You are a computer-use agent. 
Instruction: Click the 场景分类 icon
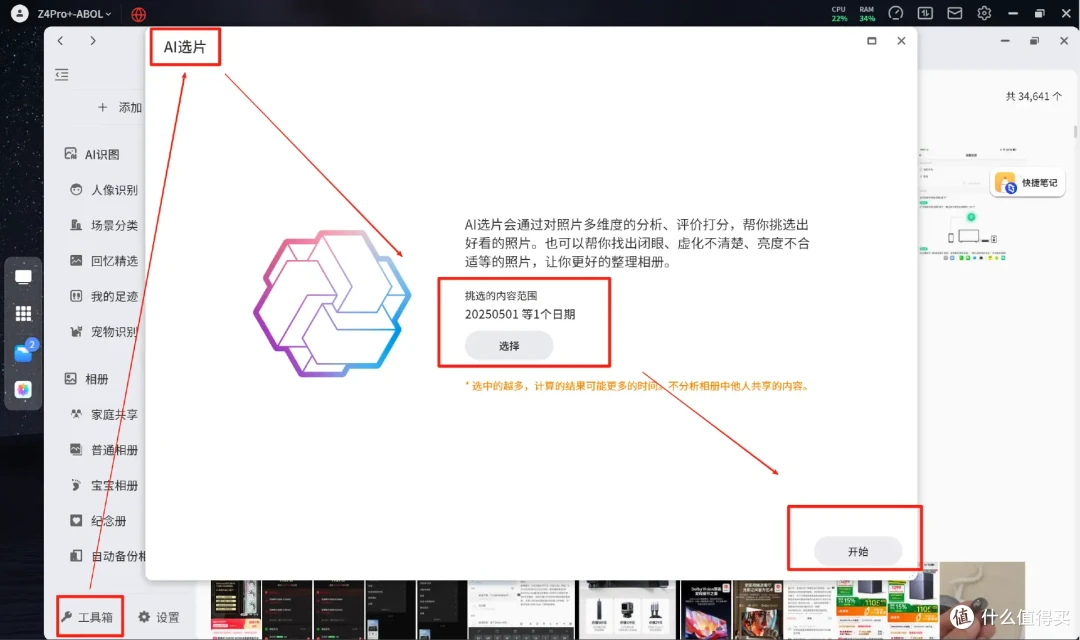(76, 225)
